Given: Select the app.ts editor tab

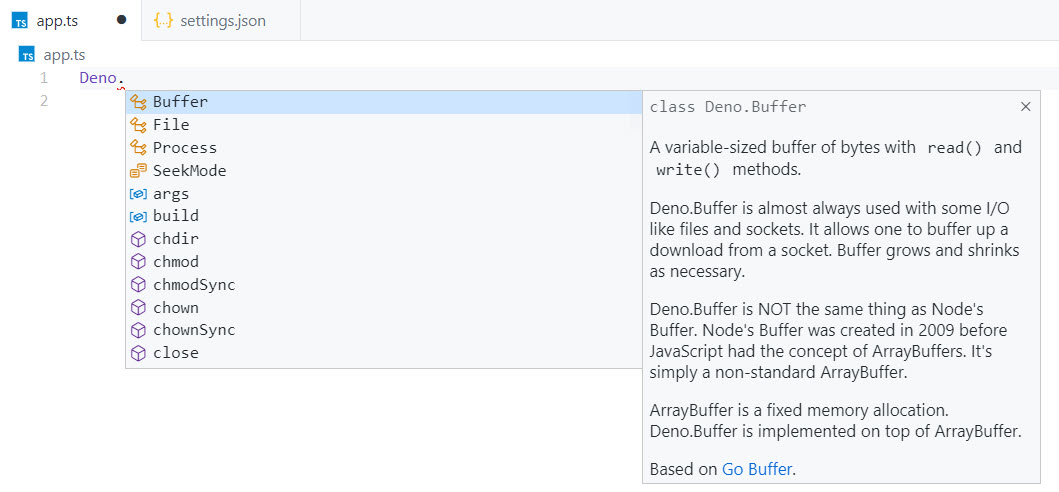Looking at the screenshot, I should coord(57,21).
